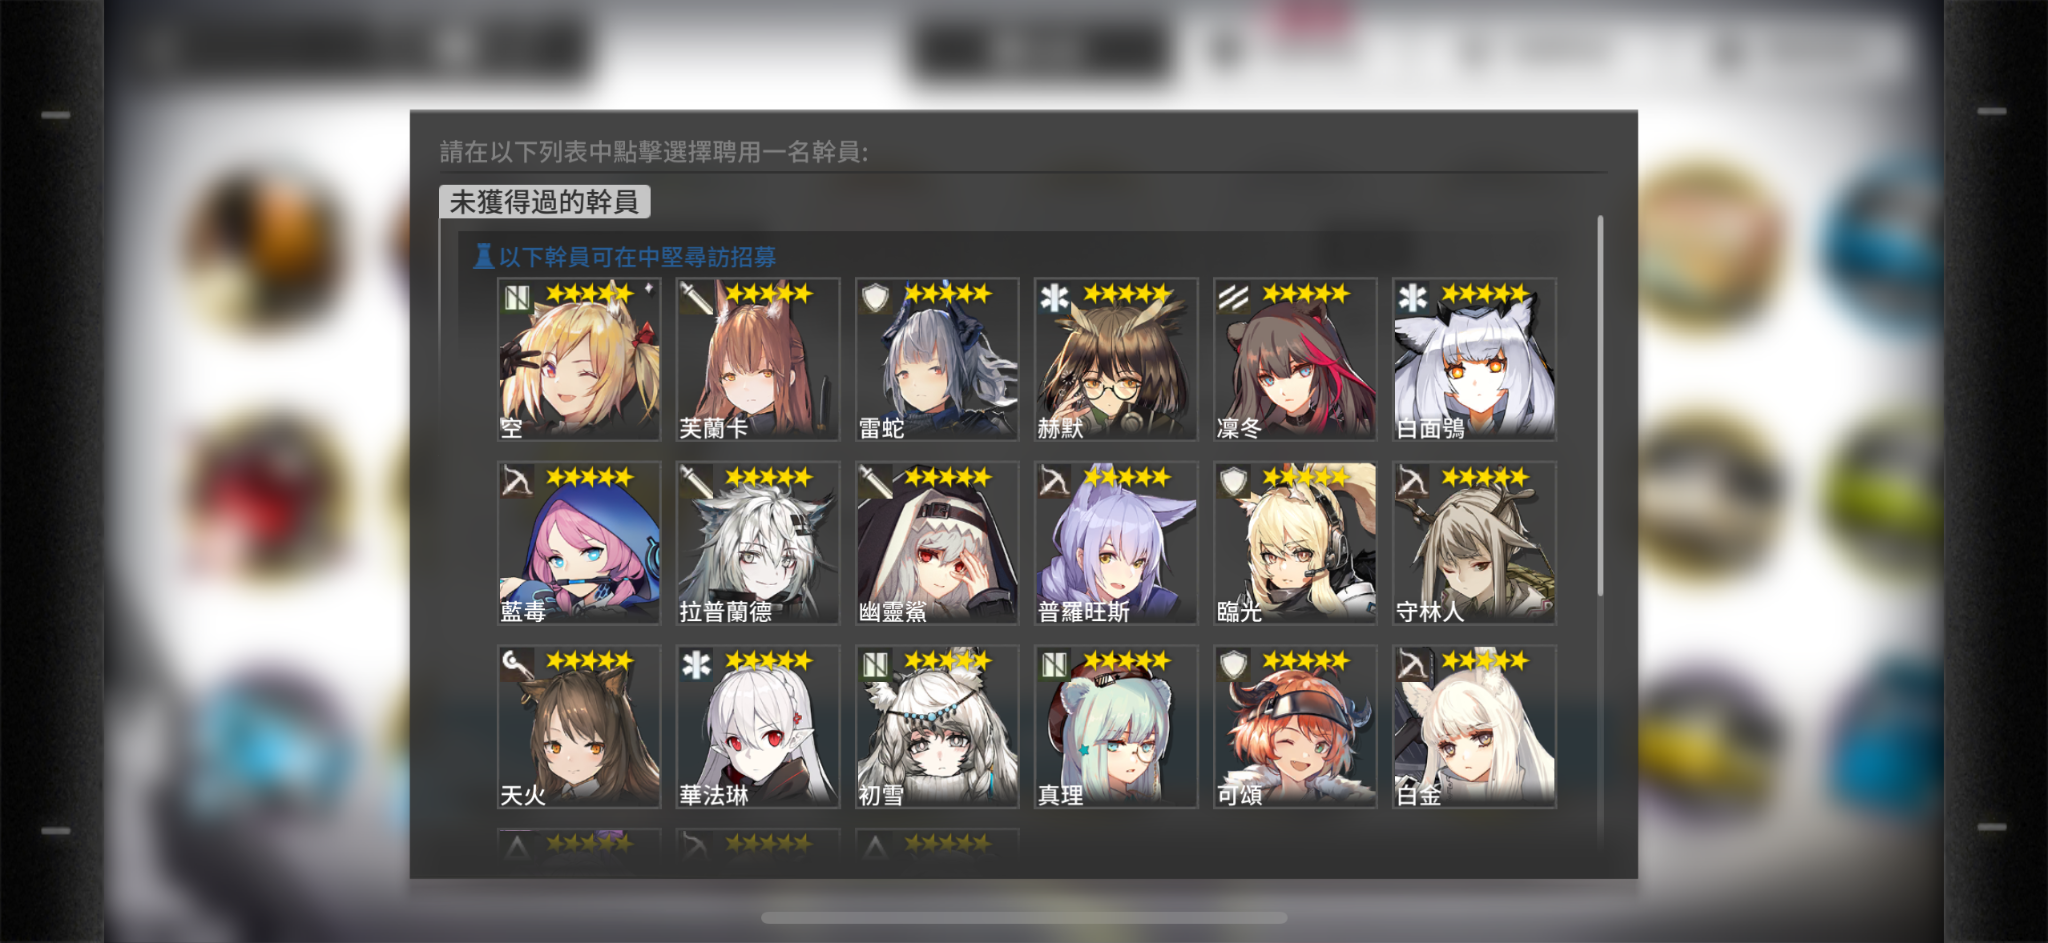The image size is (2048, 943).
Task: Pick operator 真理
Action: point(1116,727)
